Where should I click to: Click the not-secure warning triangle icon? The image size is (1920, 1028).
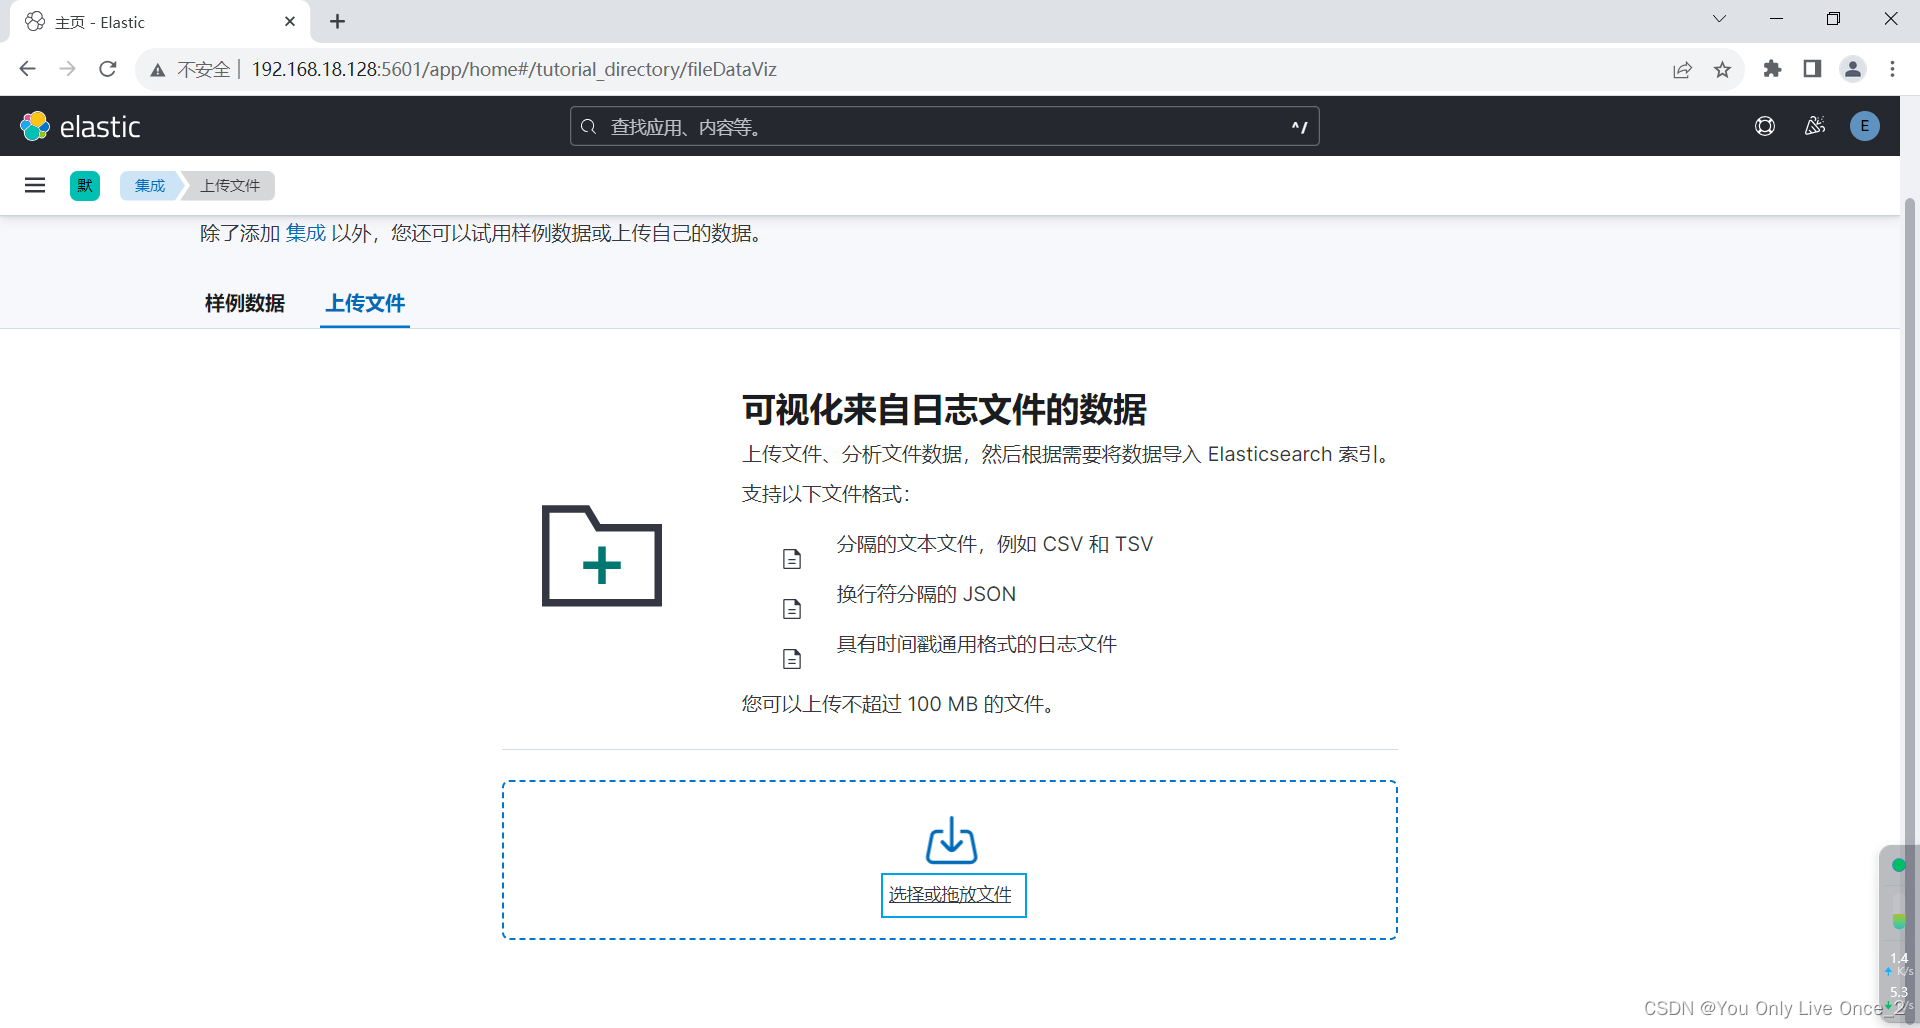158,70
